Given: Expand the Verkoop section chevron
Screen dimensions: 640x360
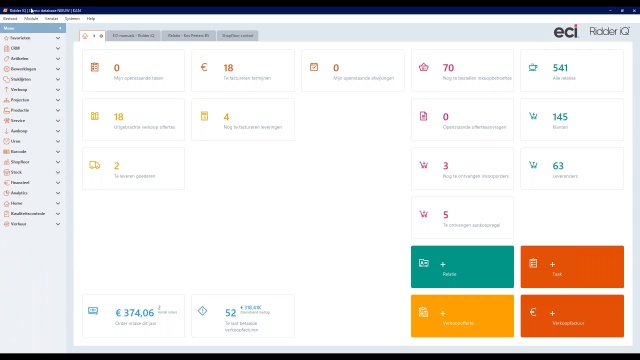Looking at the screenshot, I should pyautogui.click(x=58, y=90).
